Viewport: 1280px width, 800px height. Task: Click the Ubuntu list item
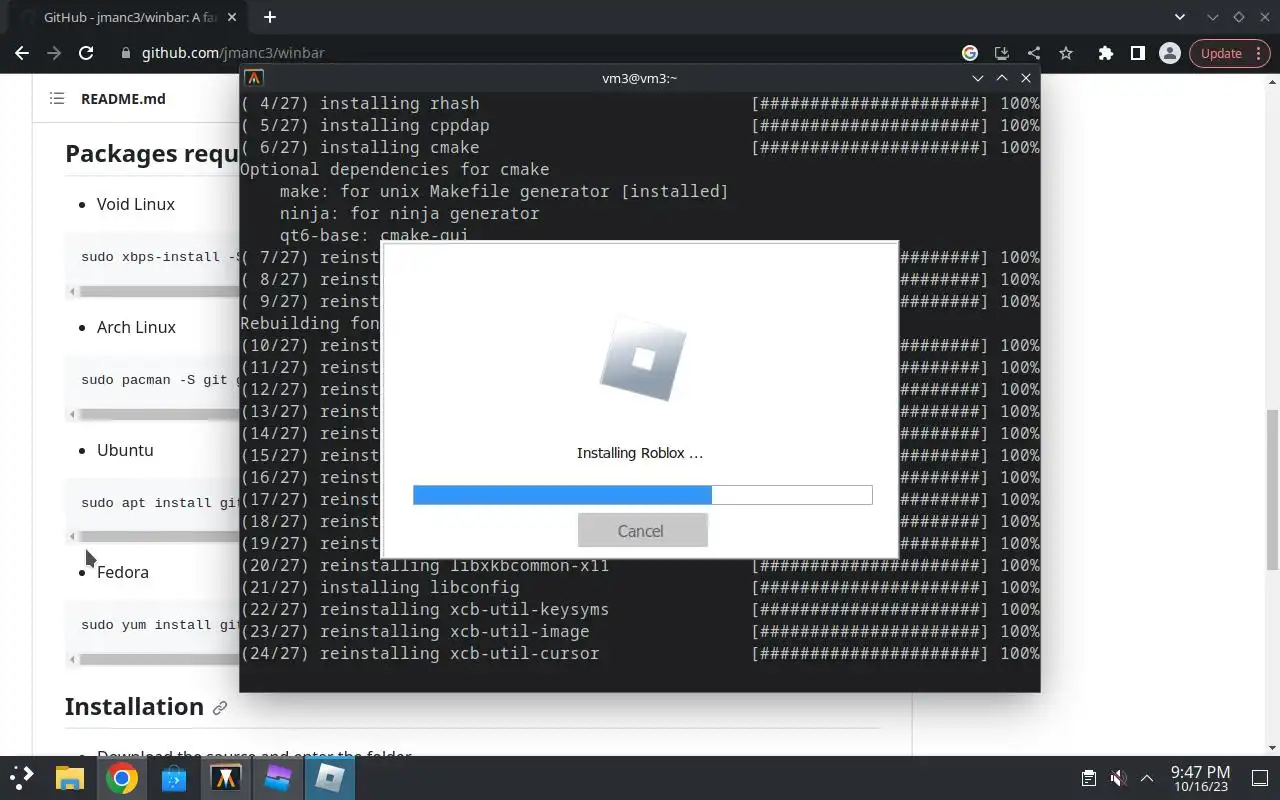point(125,450)
